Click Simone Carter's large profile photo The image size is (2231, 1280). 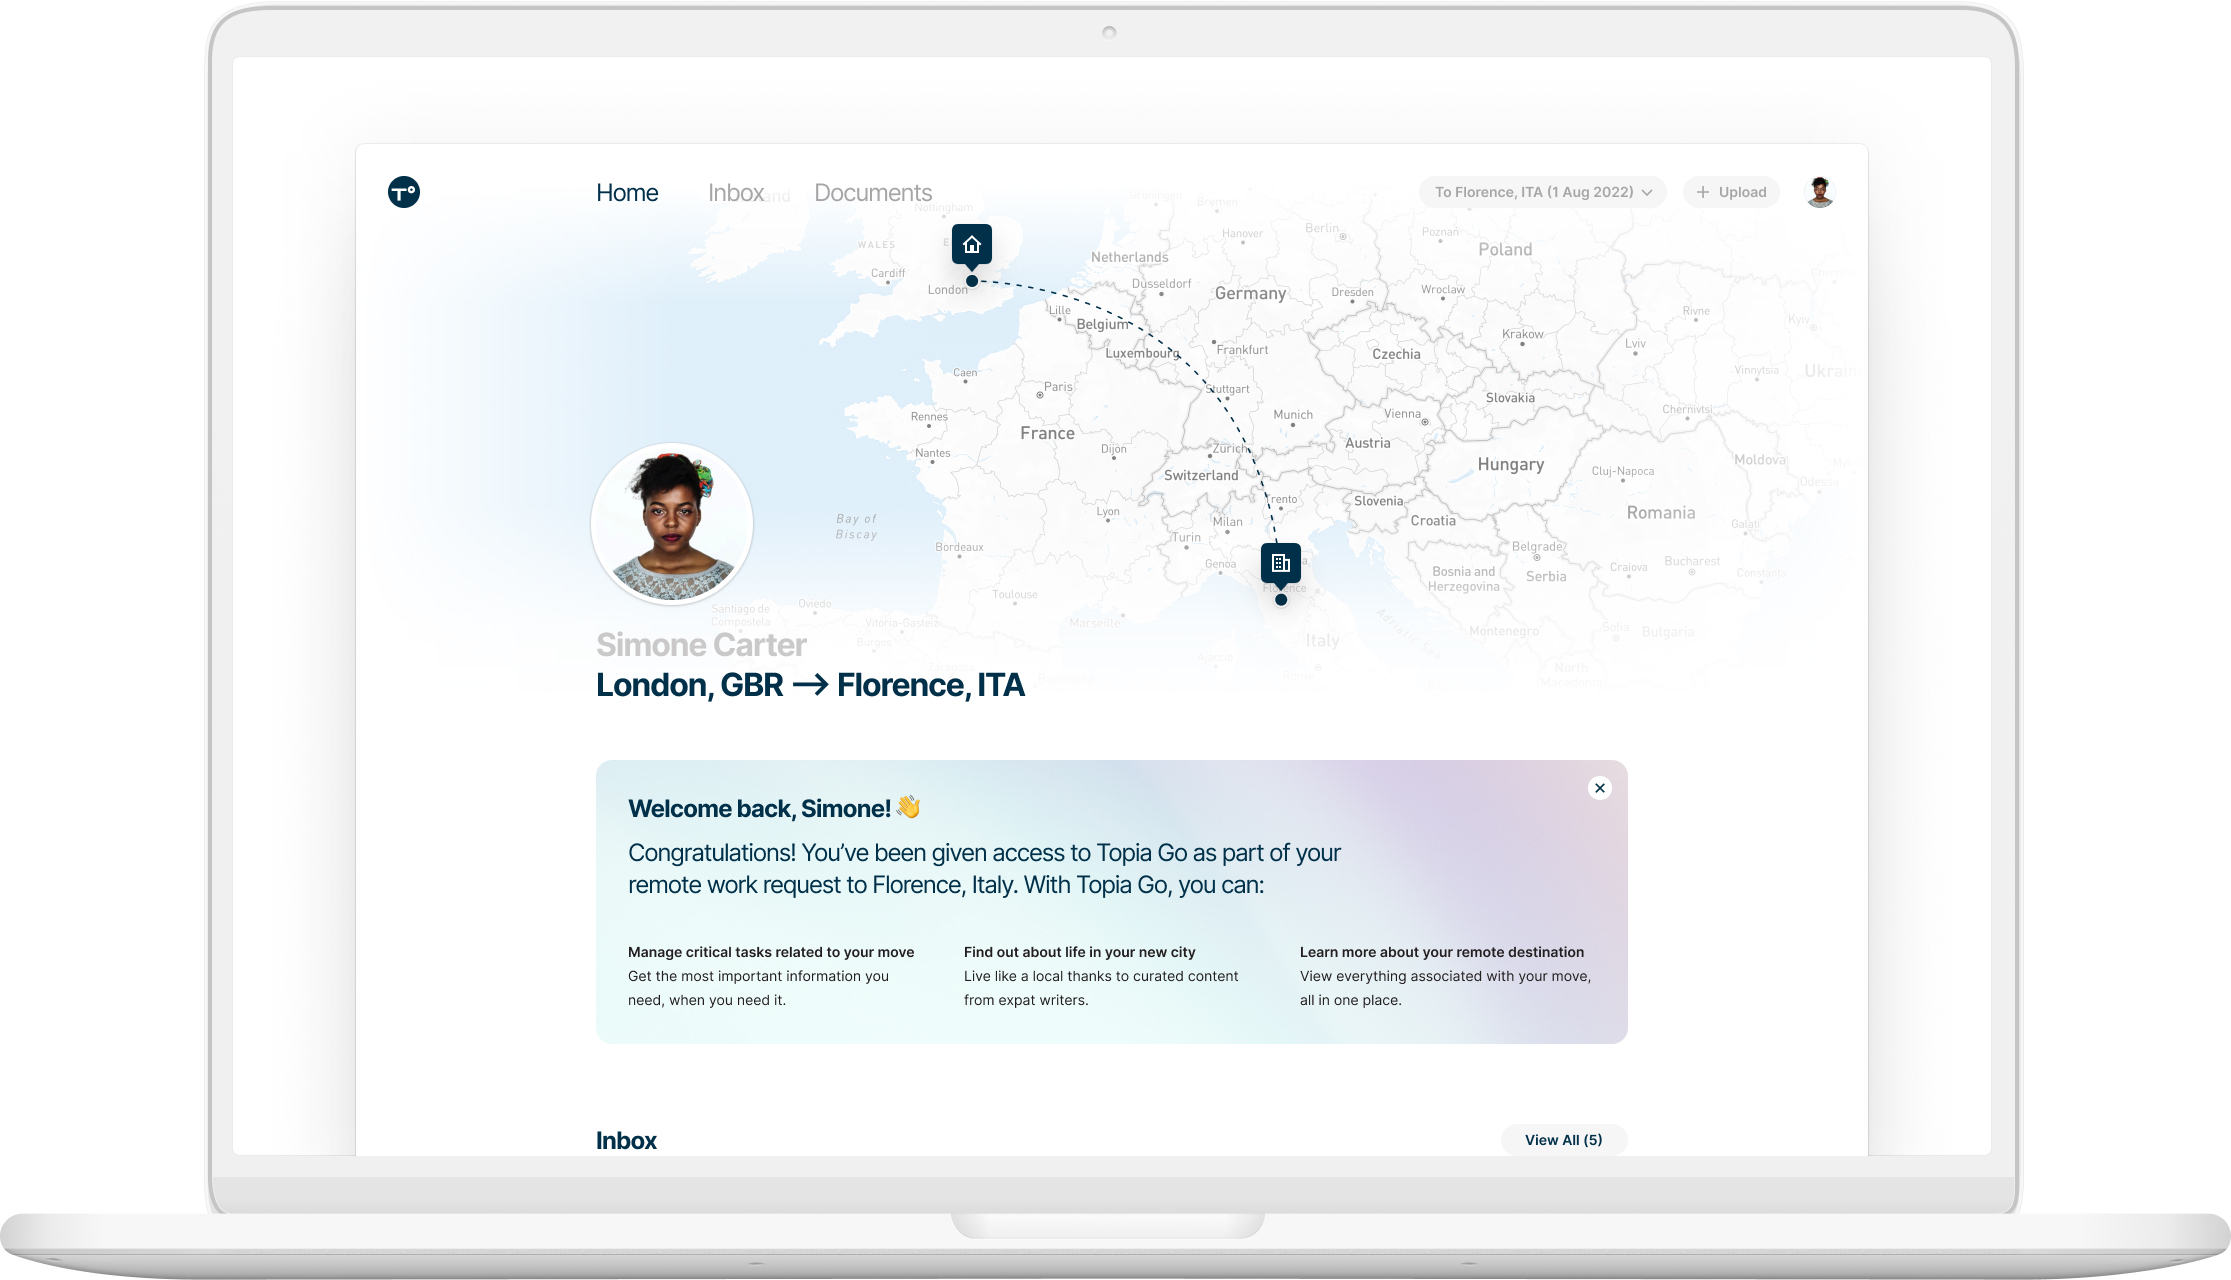click(x=672, y=524)
